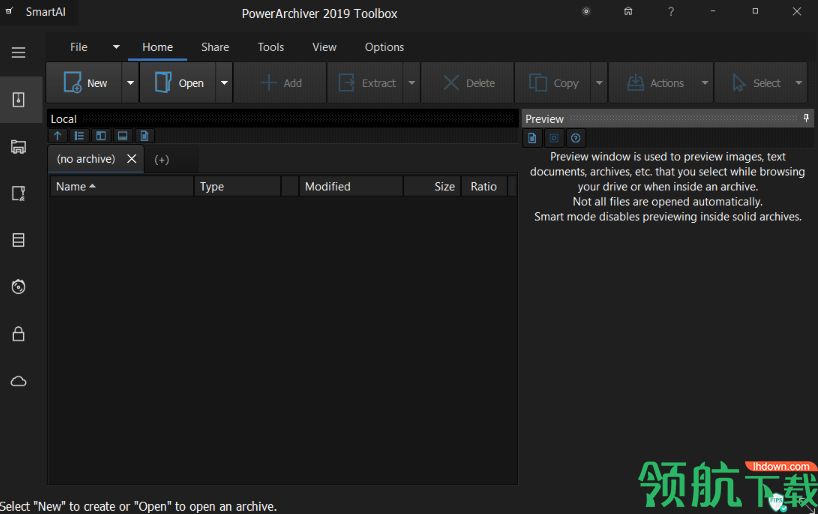This screenshot has height=514, width=818.
Task: Open the File menu
Action: tap(79, 47)
